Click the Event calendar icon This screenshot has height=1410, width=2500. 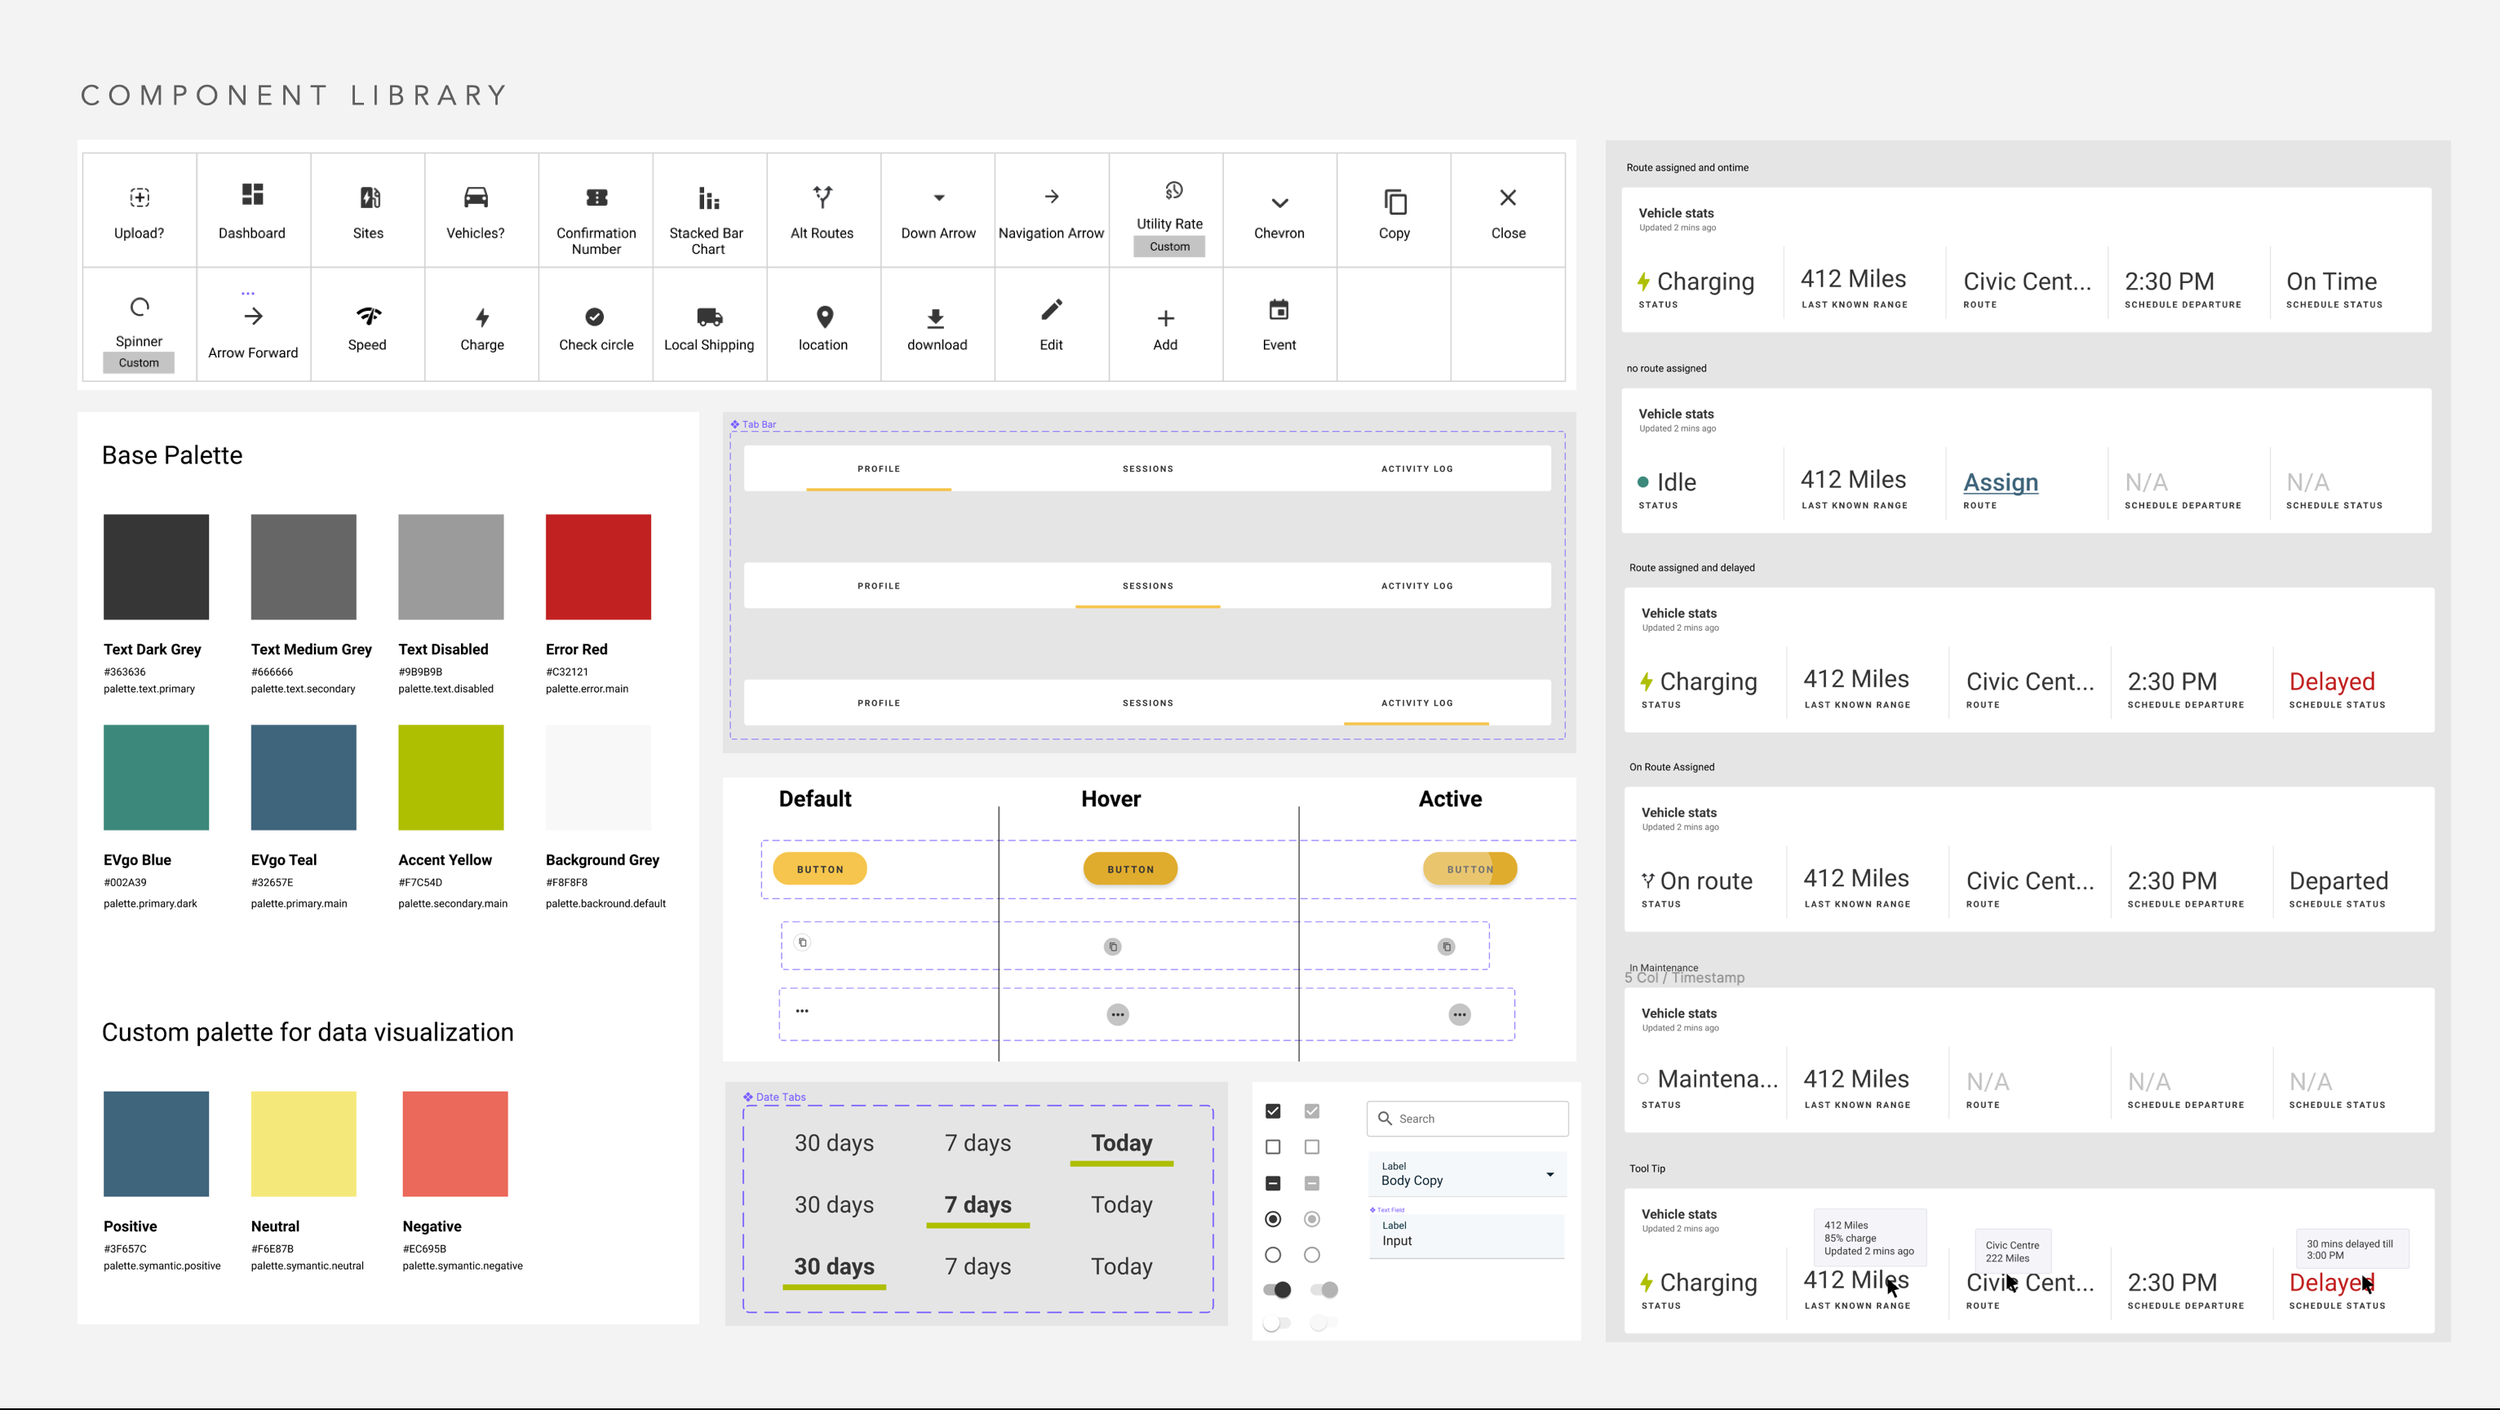1278,310
